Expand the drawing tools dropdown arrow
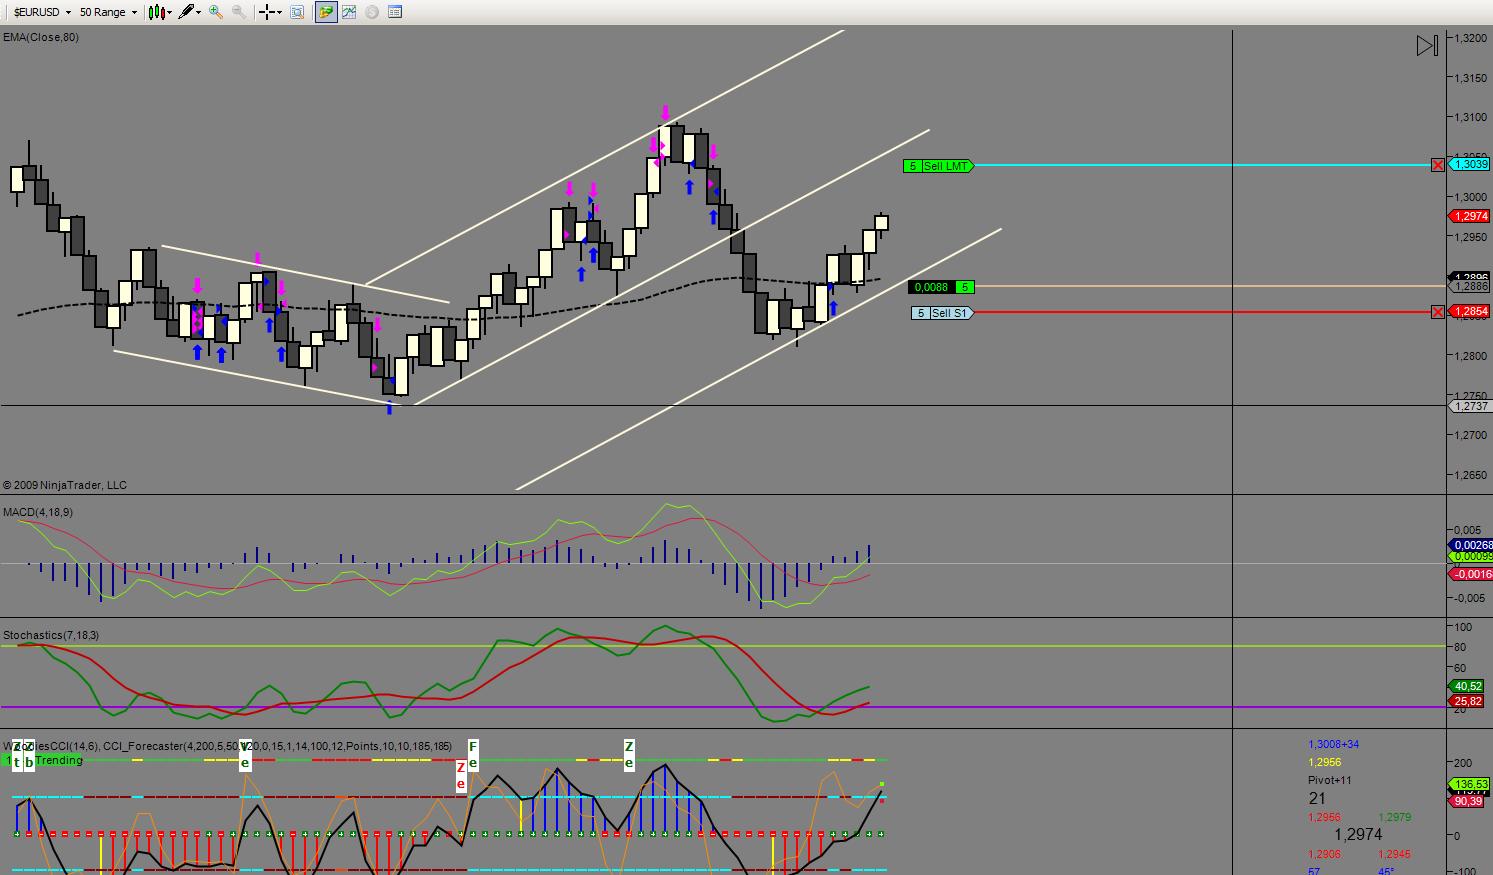This screenshot has width=1493, height=875. click(199, 12)
